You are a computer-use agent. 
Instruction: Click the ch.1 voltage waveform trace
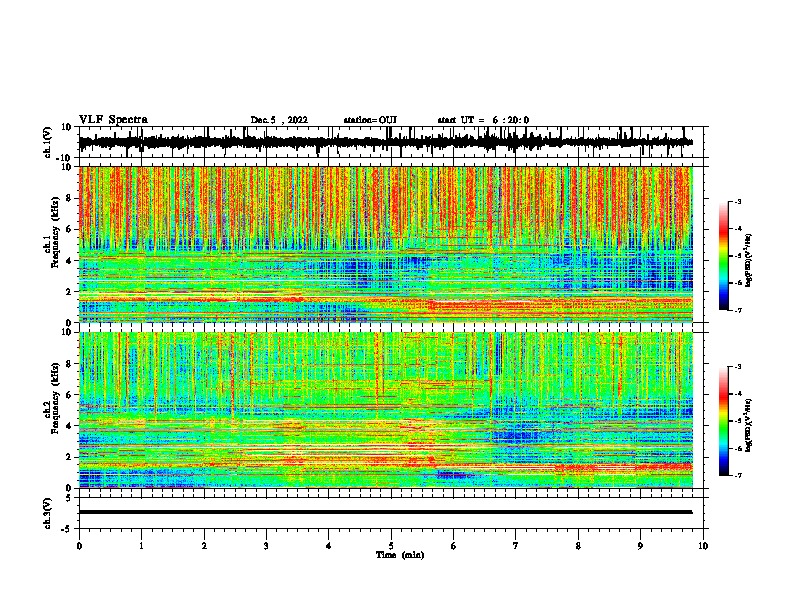385,142
